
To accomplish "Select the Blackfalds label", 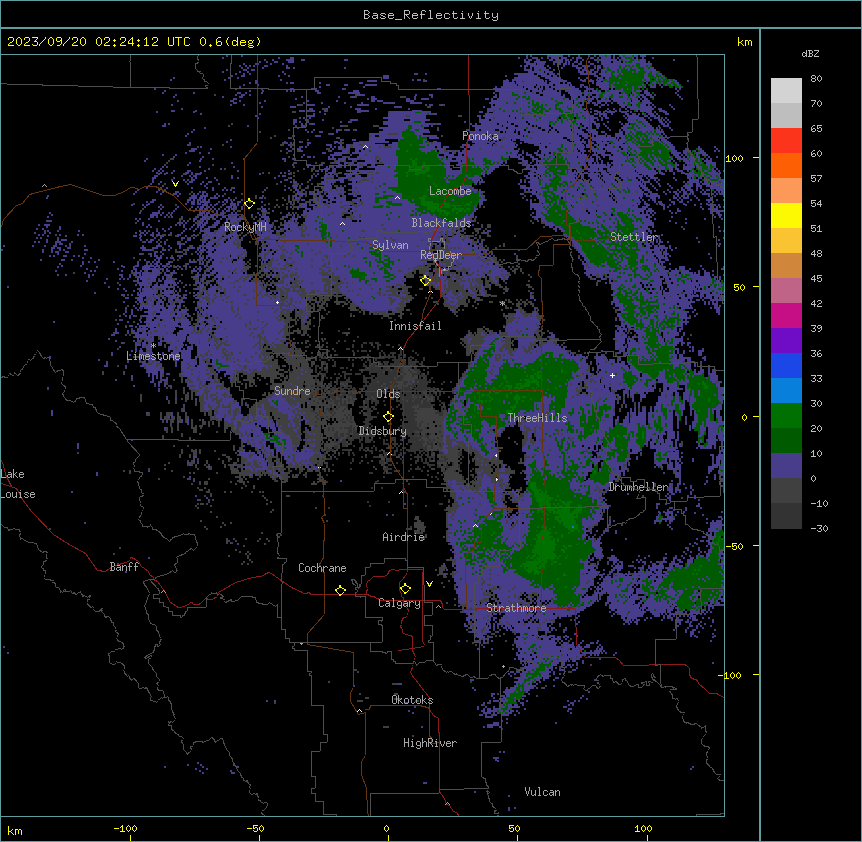I will pos(441,223).
